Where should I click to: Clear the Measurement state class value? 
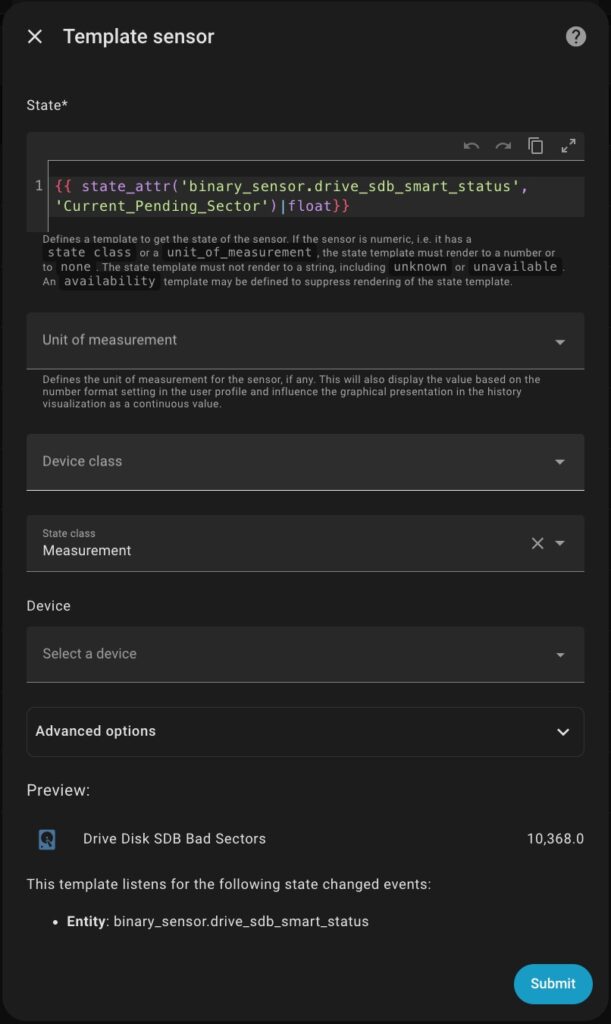point(537,543)
